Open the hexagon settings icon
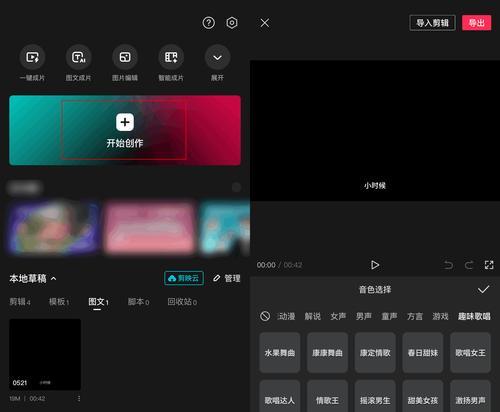Screen dimensions: 500x412 tap(232, 23)
